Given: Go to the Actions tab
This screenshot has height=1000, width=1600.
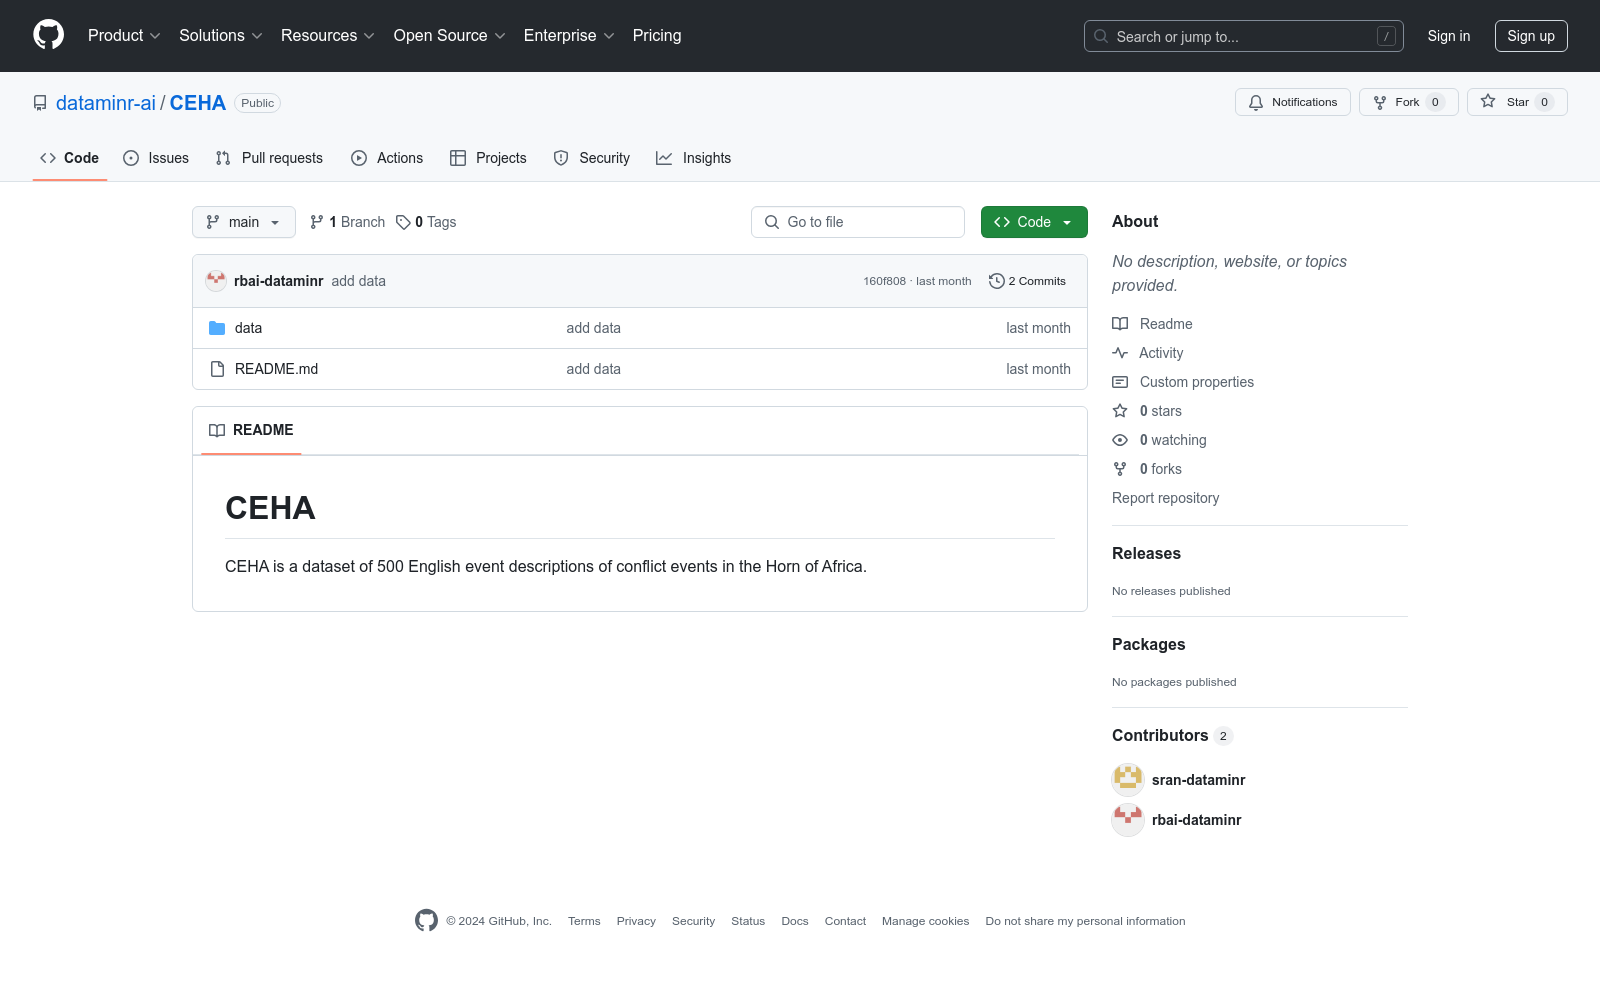Looking at the screenshot, I should [x=387, y=158].
